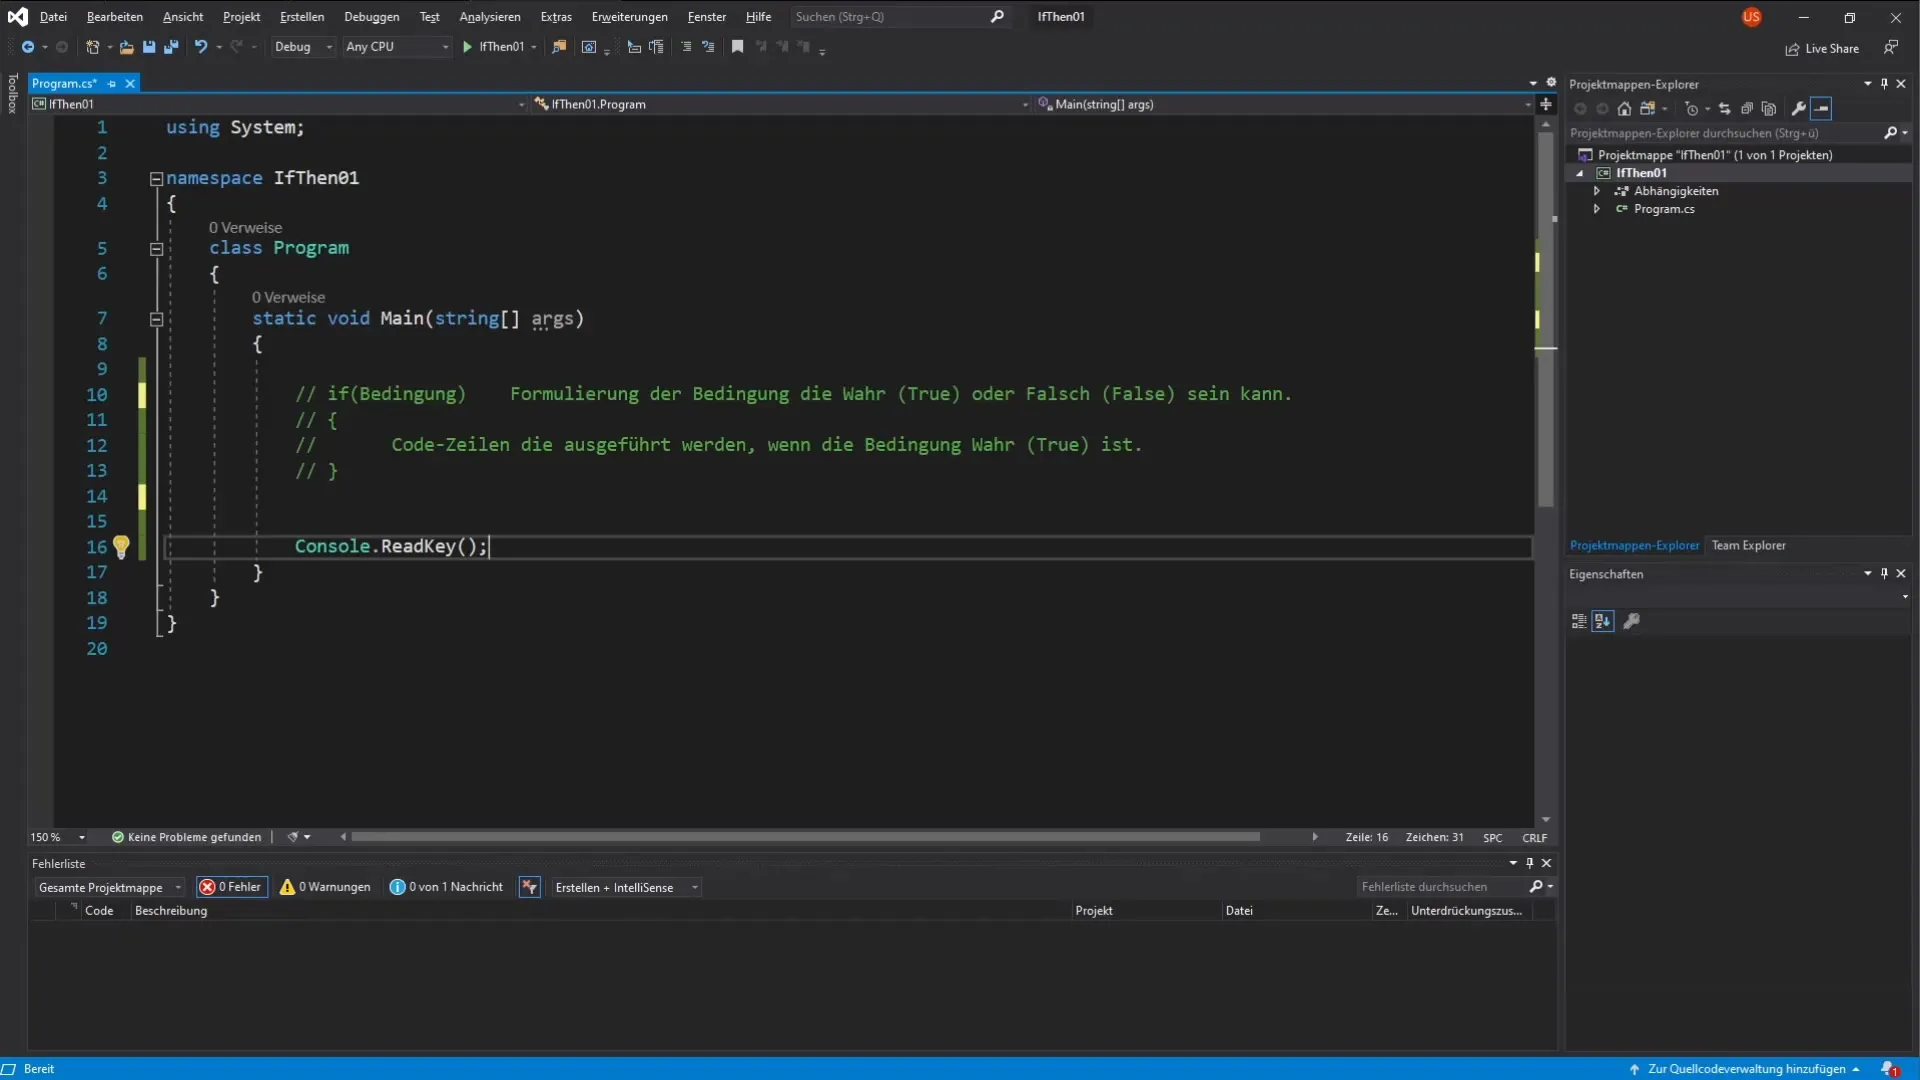Screen dimensions: 1920x1080
Task: Toggle preview selected items in Projektmappen-Explorer
Action: click(1821, 109)
